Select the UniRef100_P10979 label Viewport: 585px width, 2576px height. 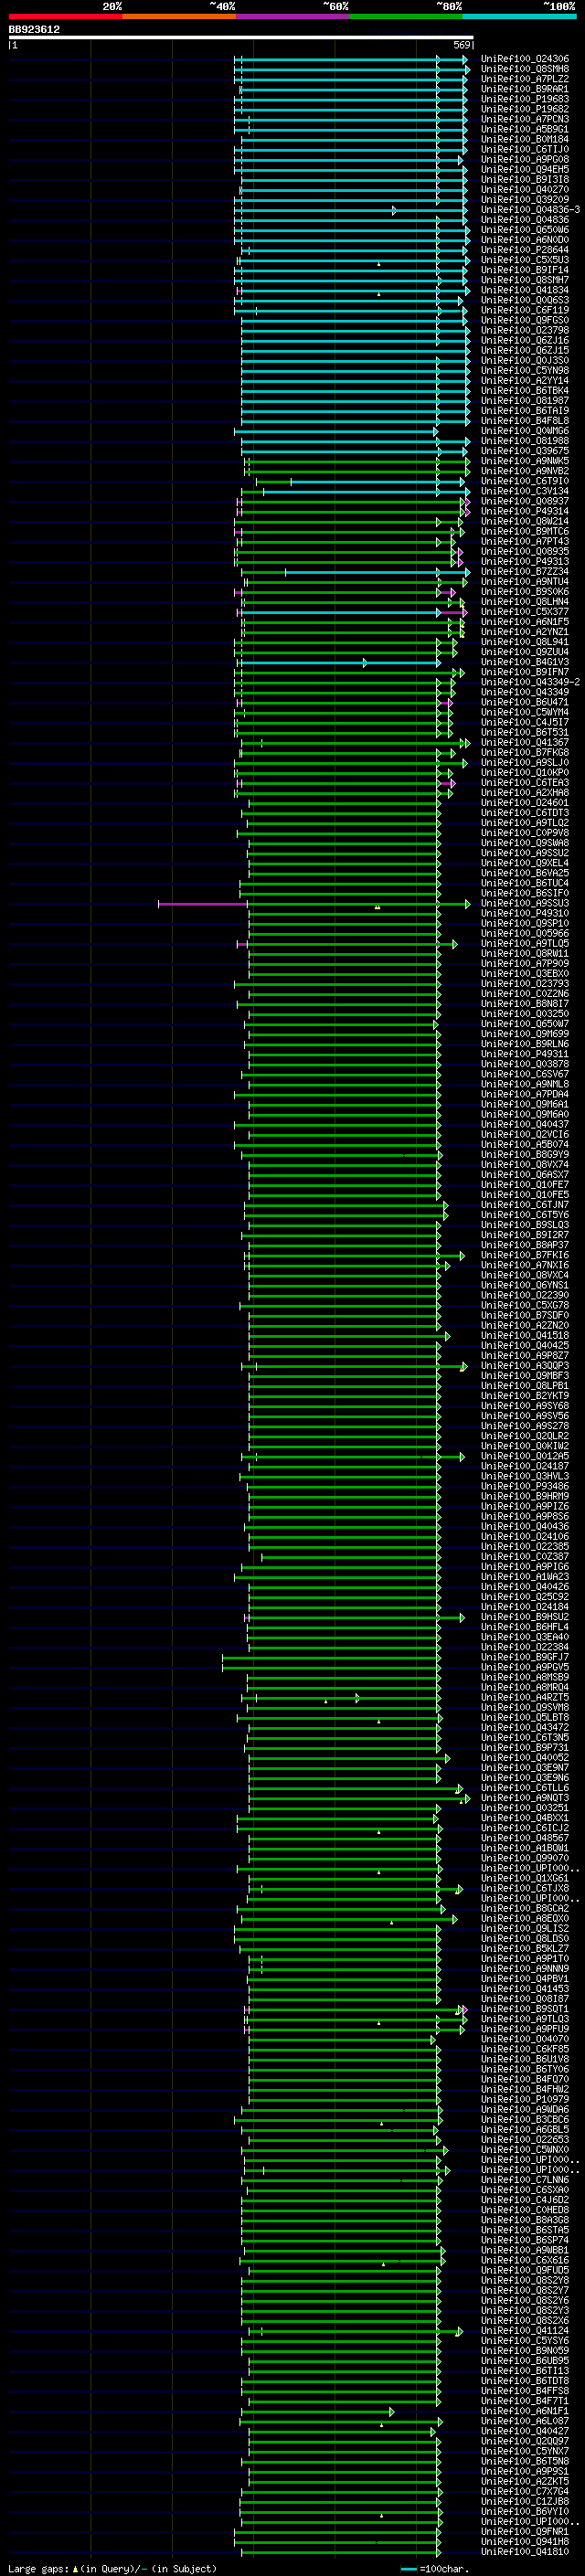525,2100
